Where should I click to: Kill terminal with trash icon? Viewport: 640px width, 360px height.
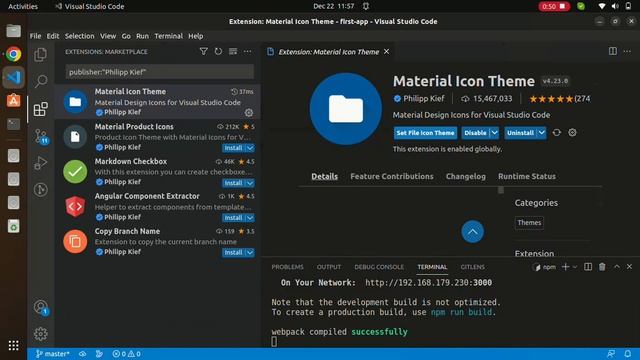pyautogui.click(x=602, y=267)
